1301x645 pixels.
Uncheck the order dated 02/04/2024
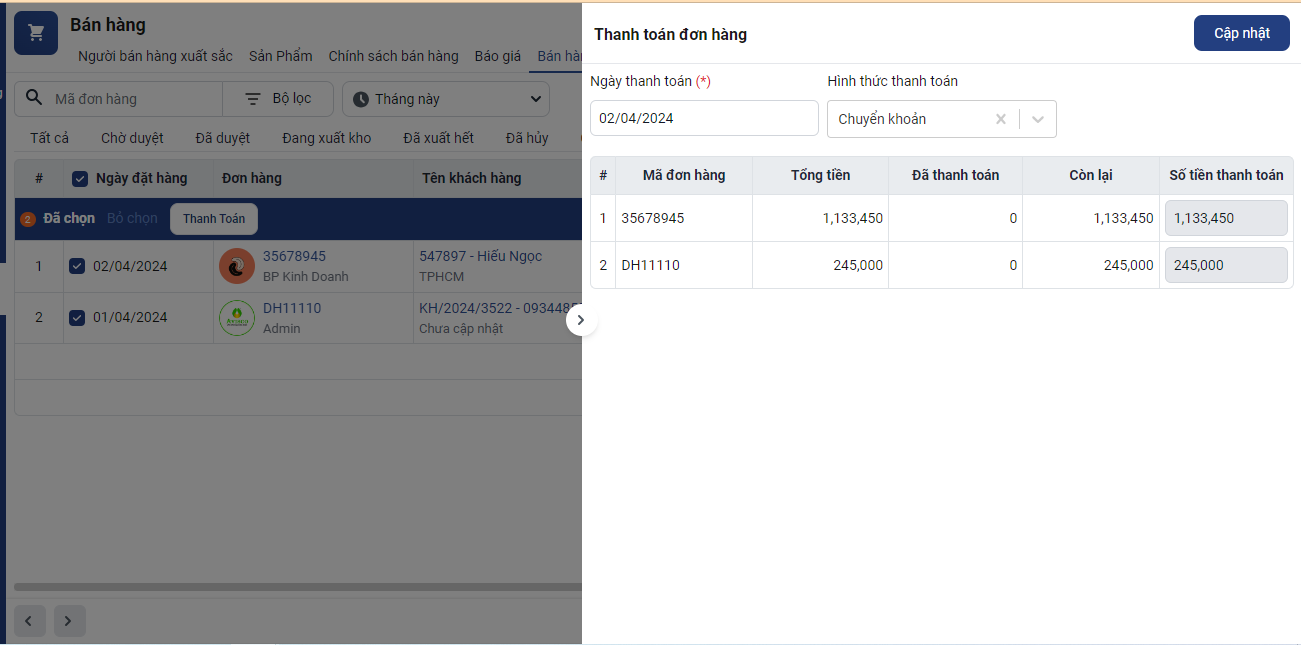coord(77,266)
